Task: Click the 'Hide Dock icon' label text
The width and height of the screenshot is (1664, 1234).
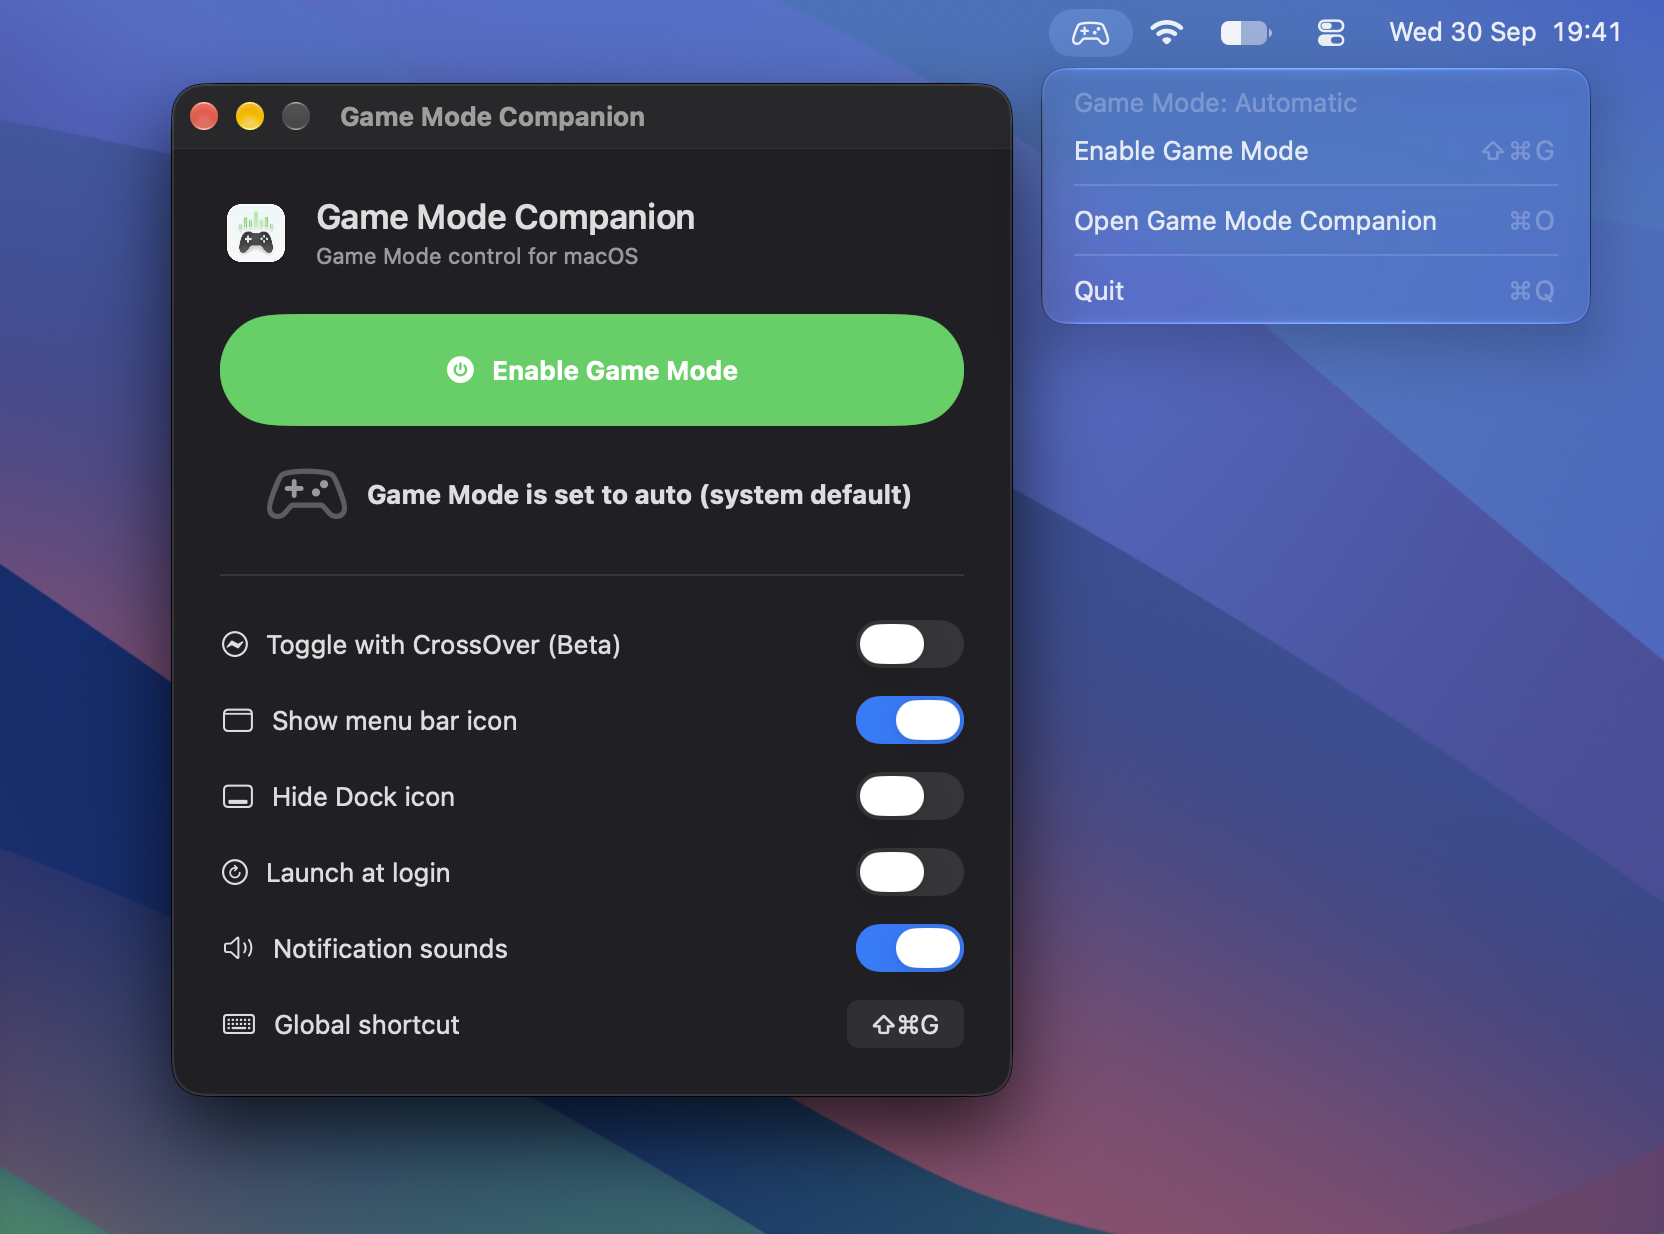Action: [363, 797]
